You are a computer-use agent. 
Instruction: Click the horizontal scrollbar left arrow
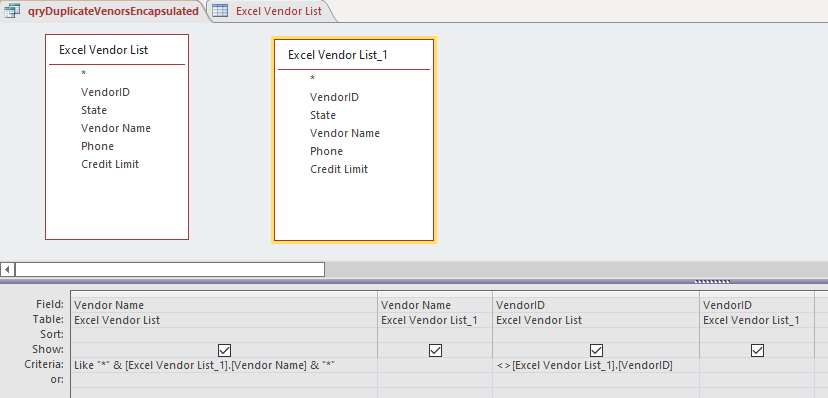[x=7, y=269]
